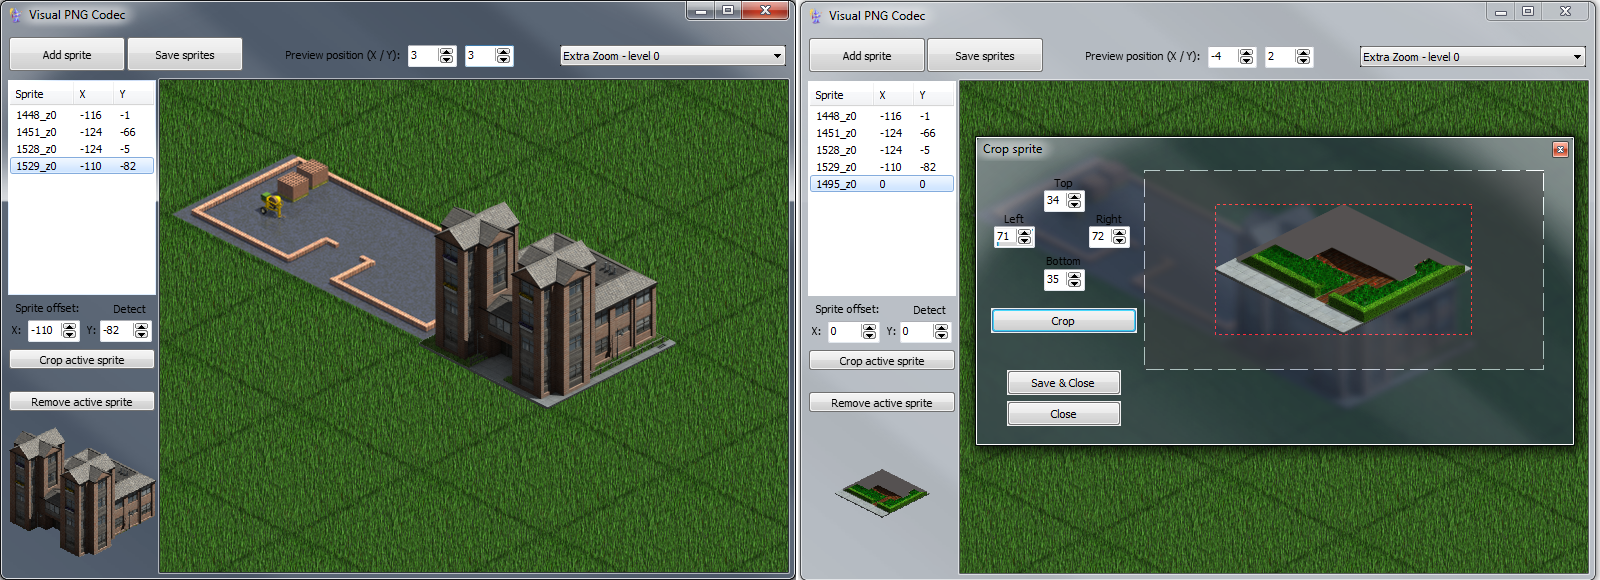Click app icon in left window title bar
This screenshot has width=1600, height=580.
(x=15, y=15)
